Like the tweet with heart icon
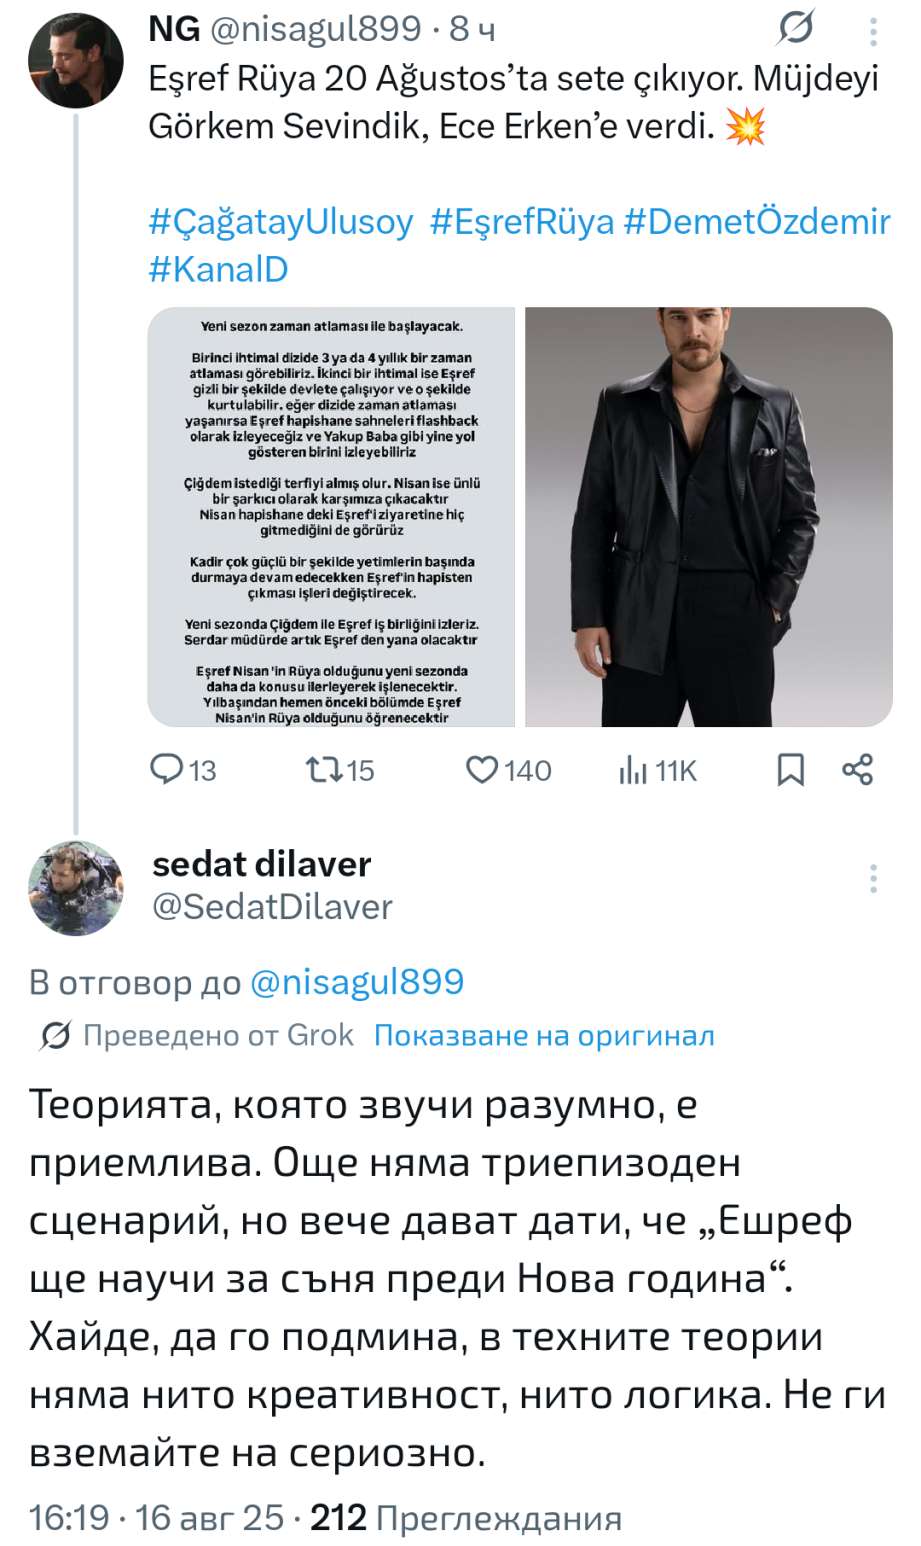The image size is (921, 1546). click(483, 769)
